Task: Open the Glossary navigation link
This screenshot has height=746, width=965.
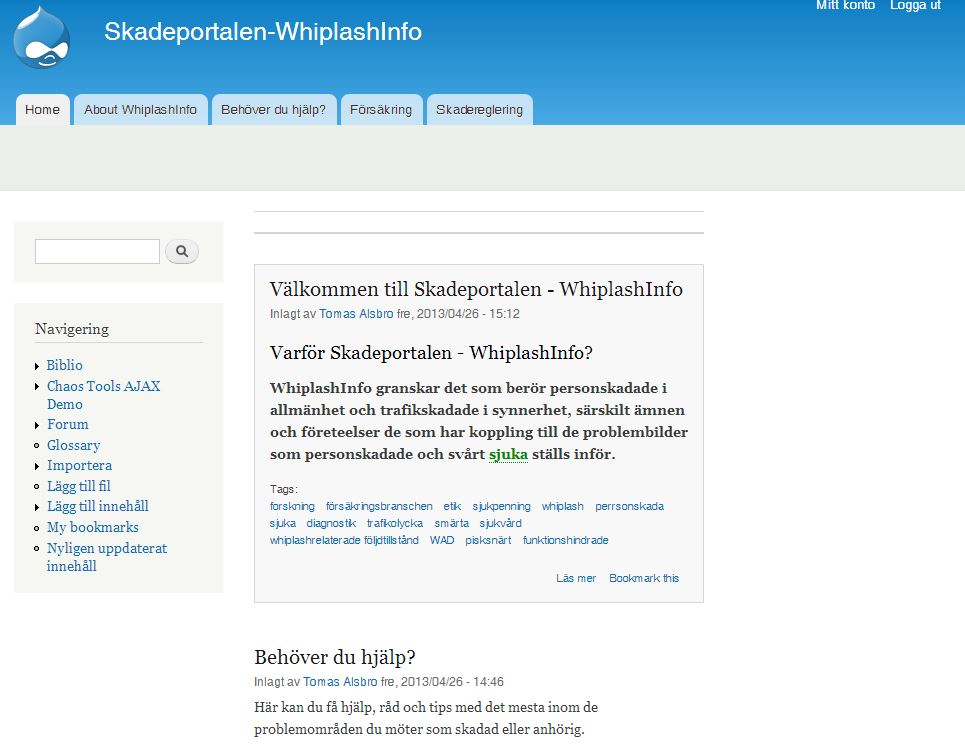Action: pyautogui.click(x=73, y=445)
